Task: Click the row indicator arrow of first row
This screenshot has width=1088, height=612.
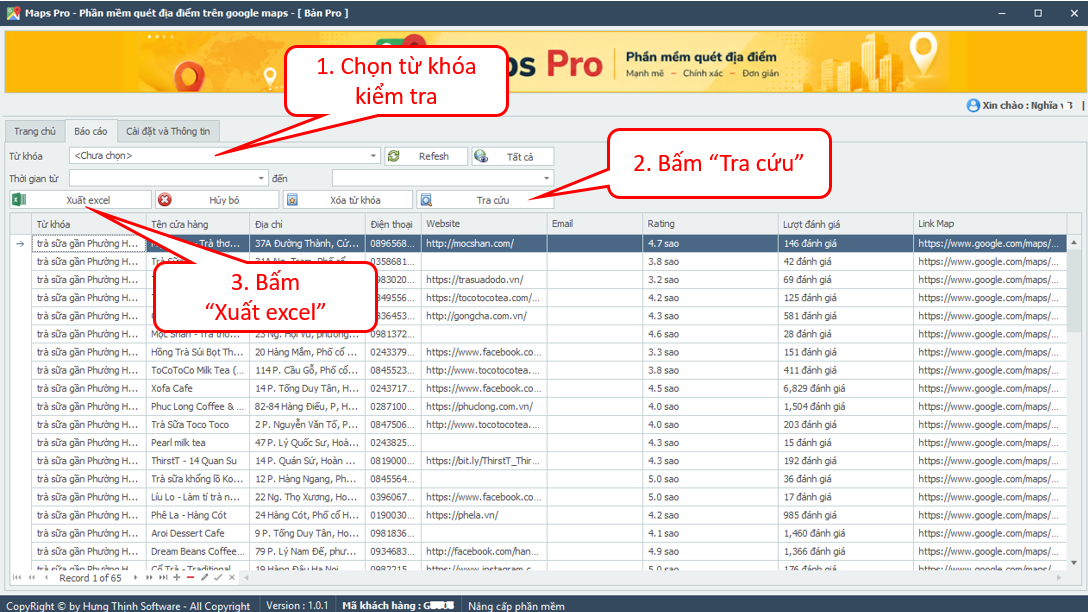Action: point(20,244)
